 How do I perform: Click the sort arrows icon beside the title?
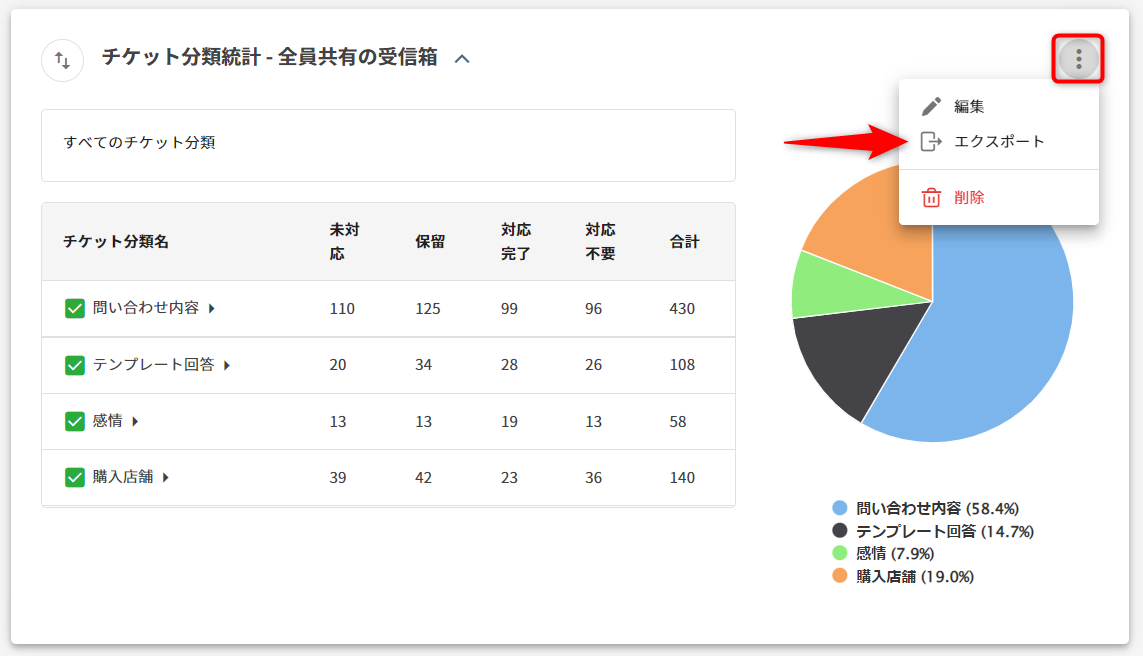pos(62,60)
